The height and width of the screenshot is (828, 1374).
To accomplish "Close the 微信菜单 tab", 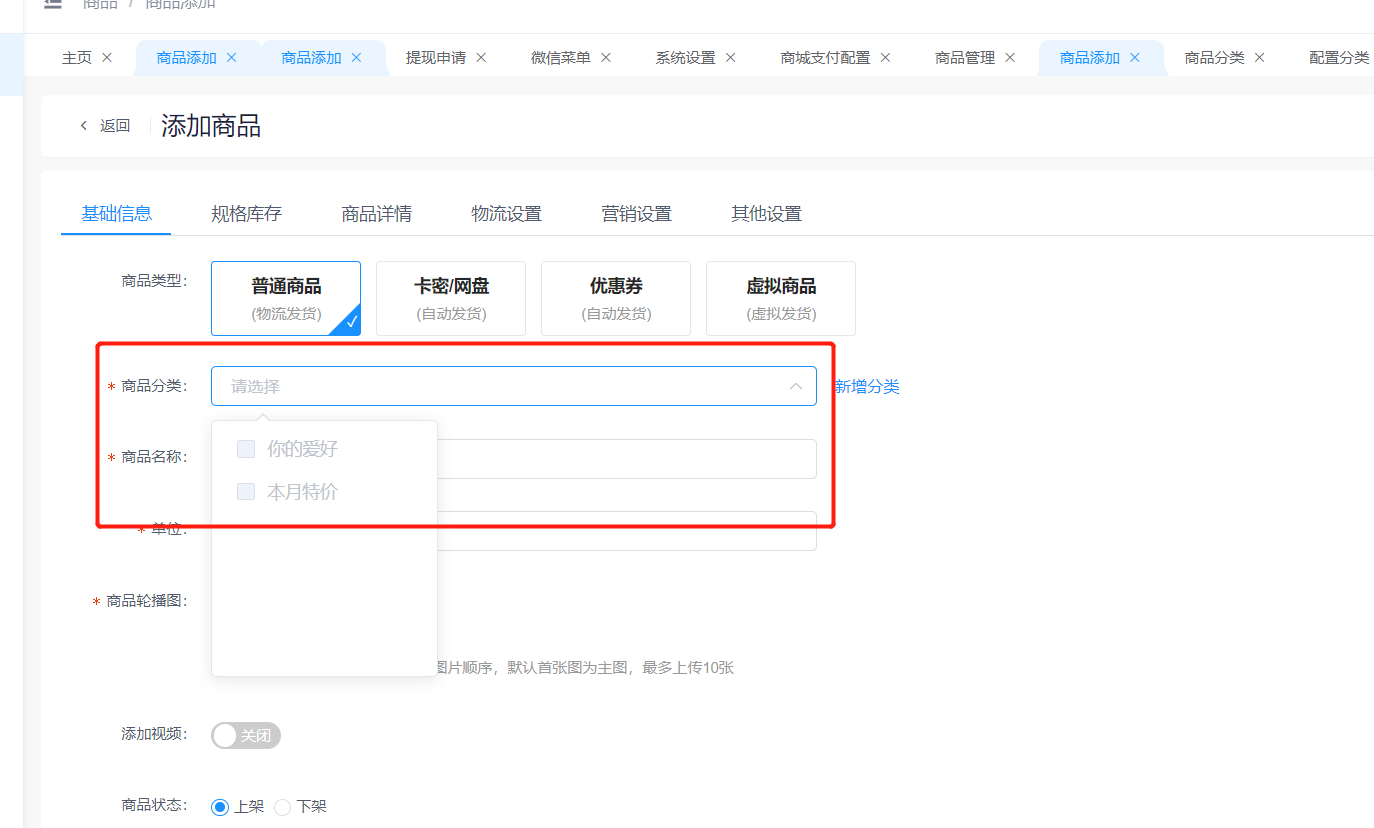I will point(606,58).
